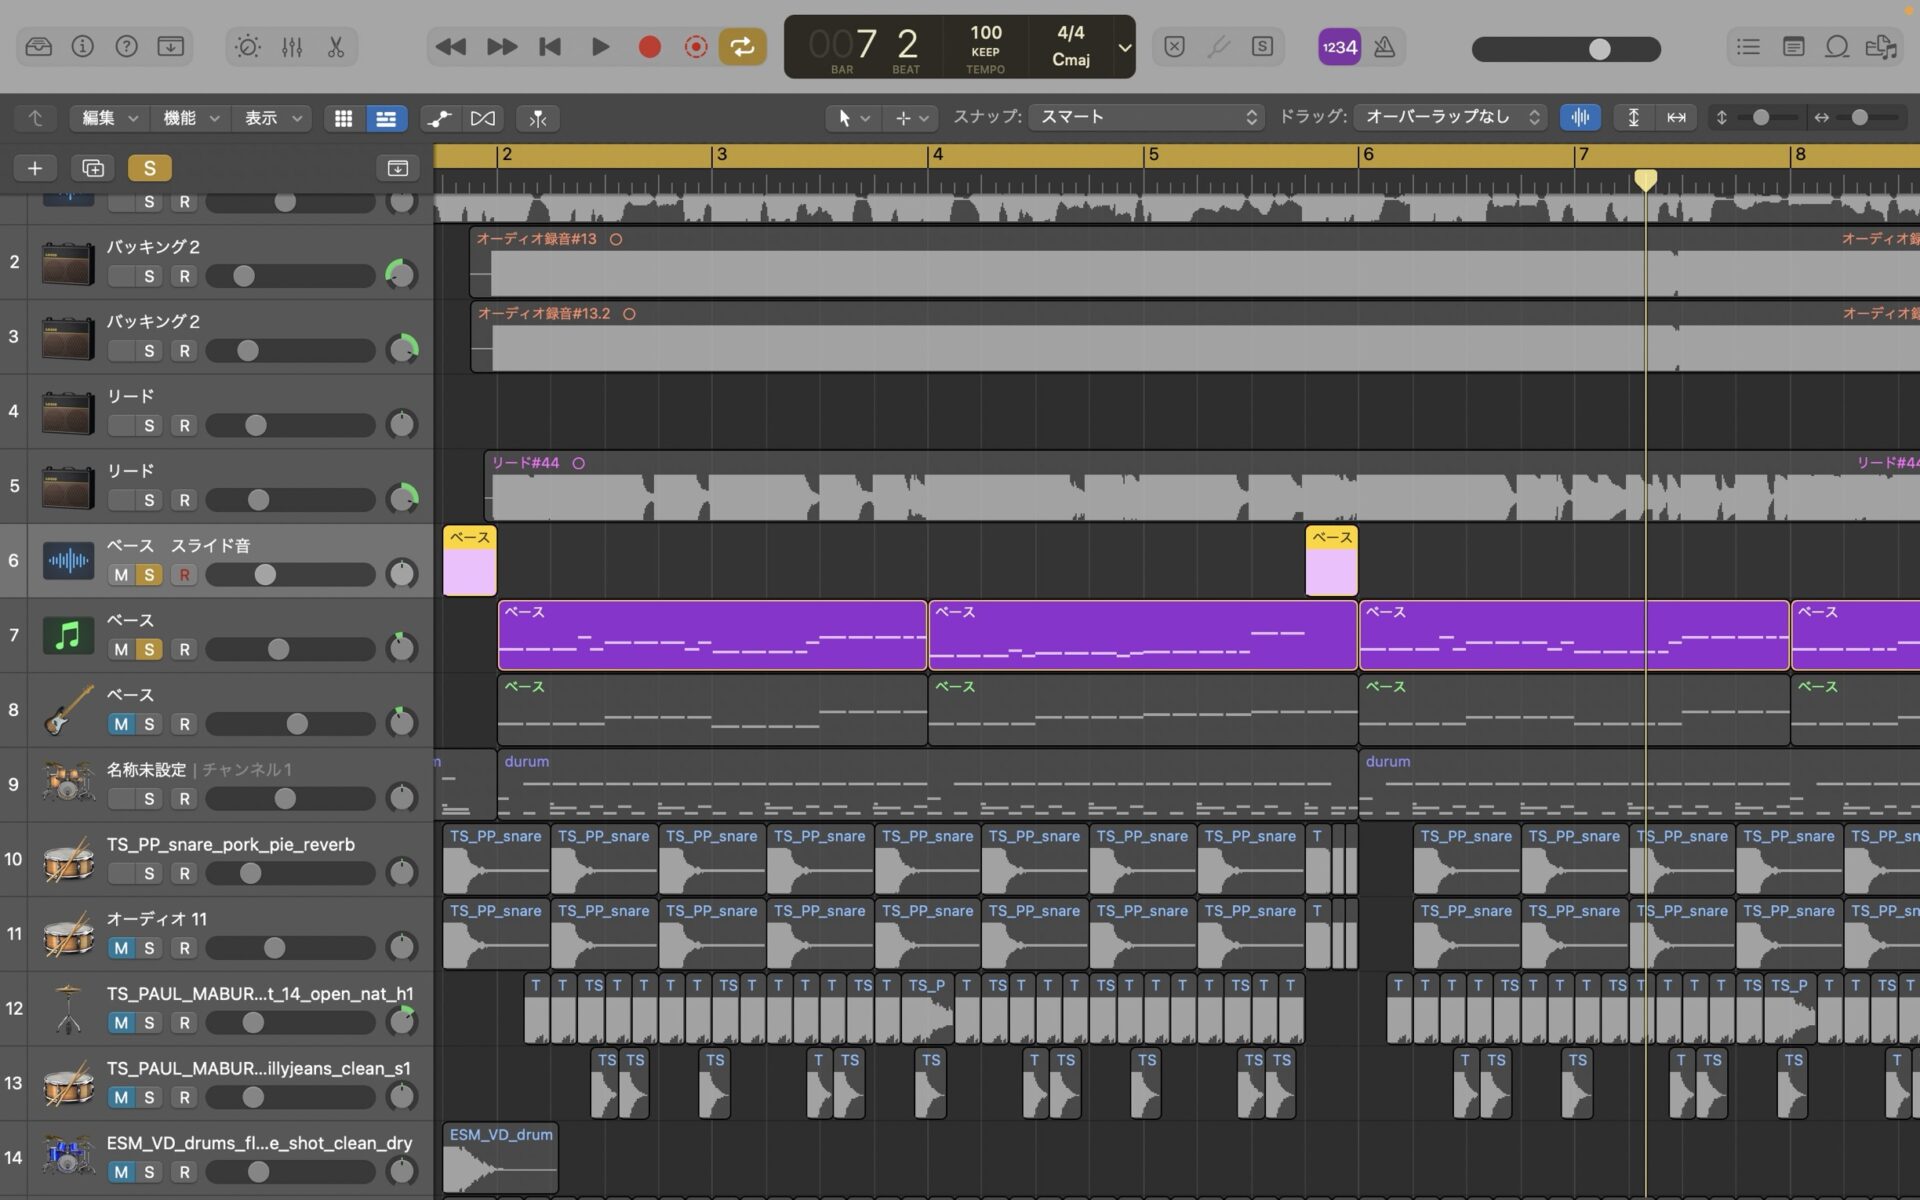Open the Library panel icon
1920x1200 pixels.
[39, 47]
